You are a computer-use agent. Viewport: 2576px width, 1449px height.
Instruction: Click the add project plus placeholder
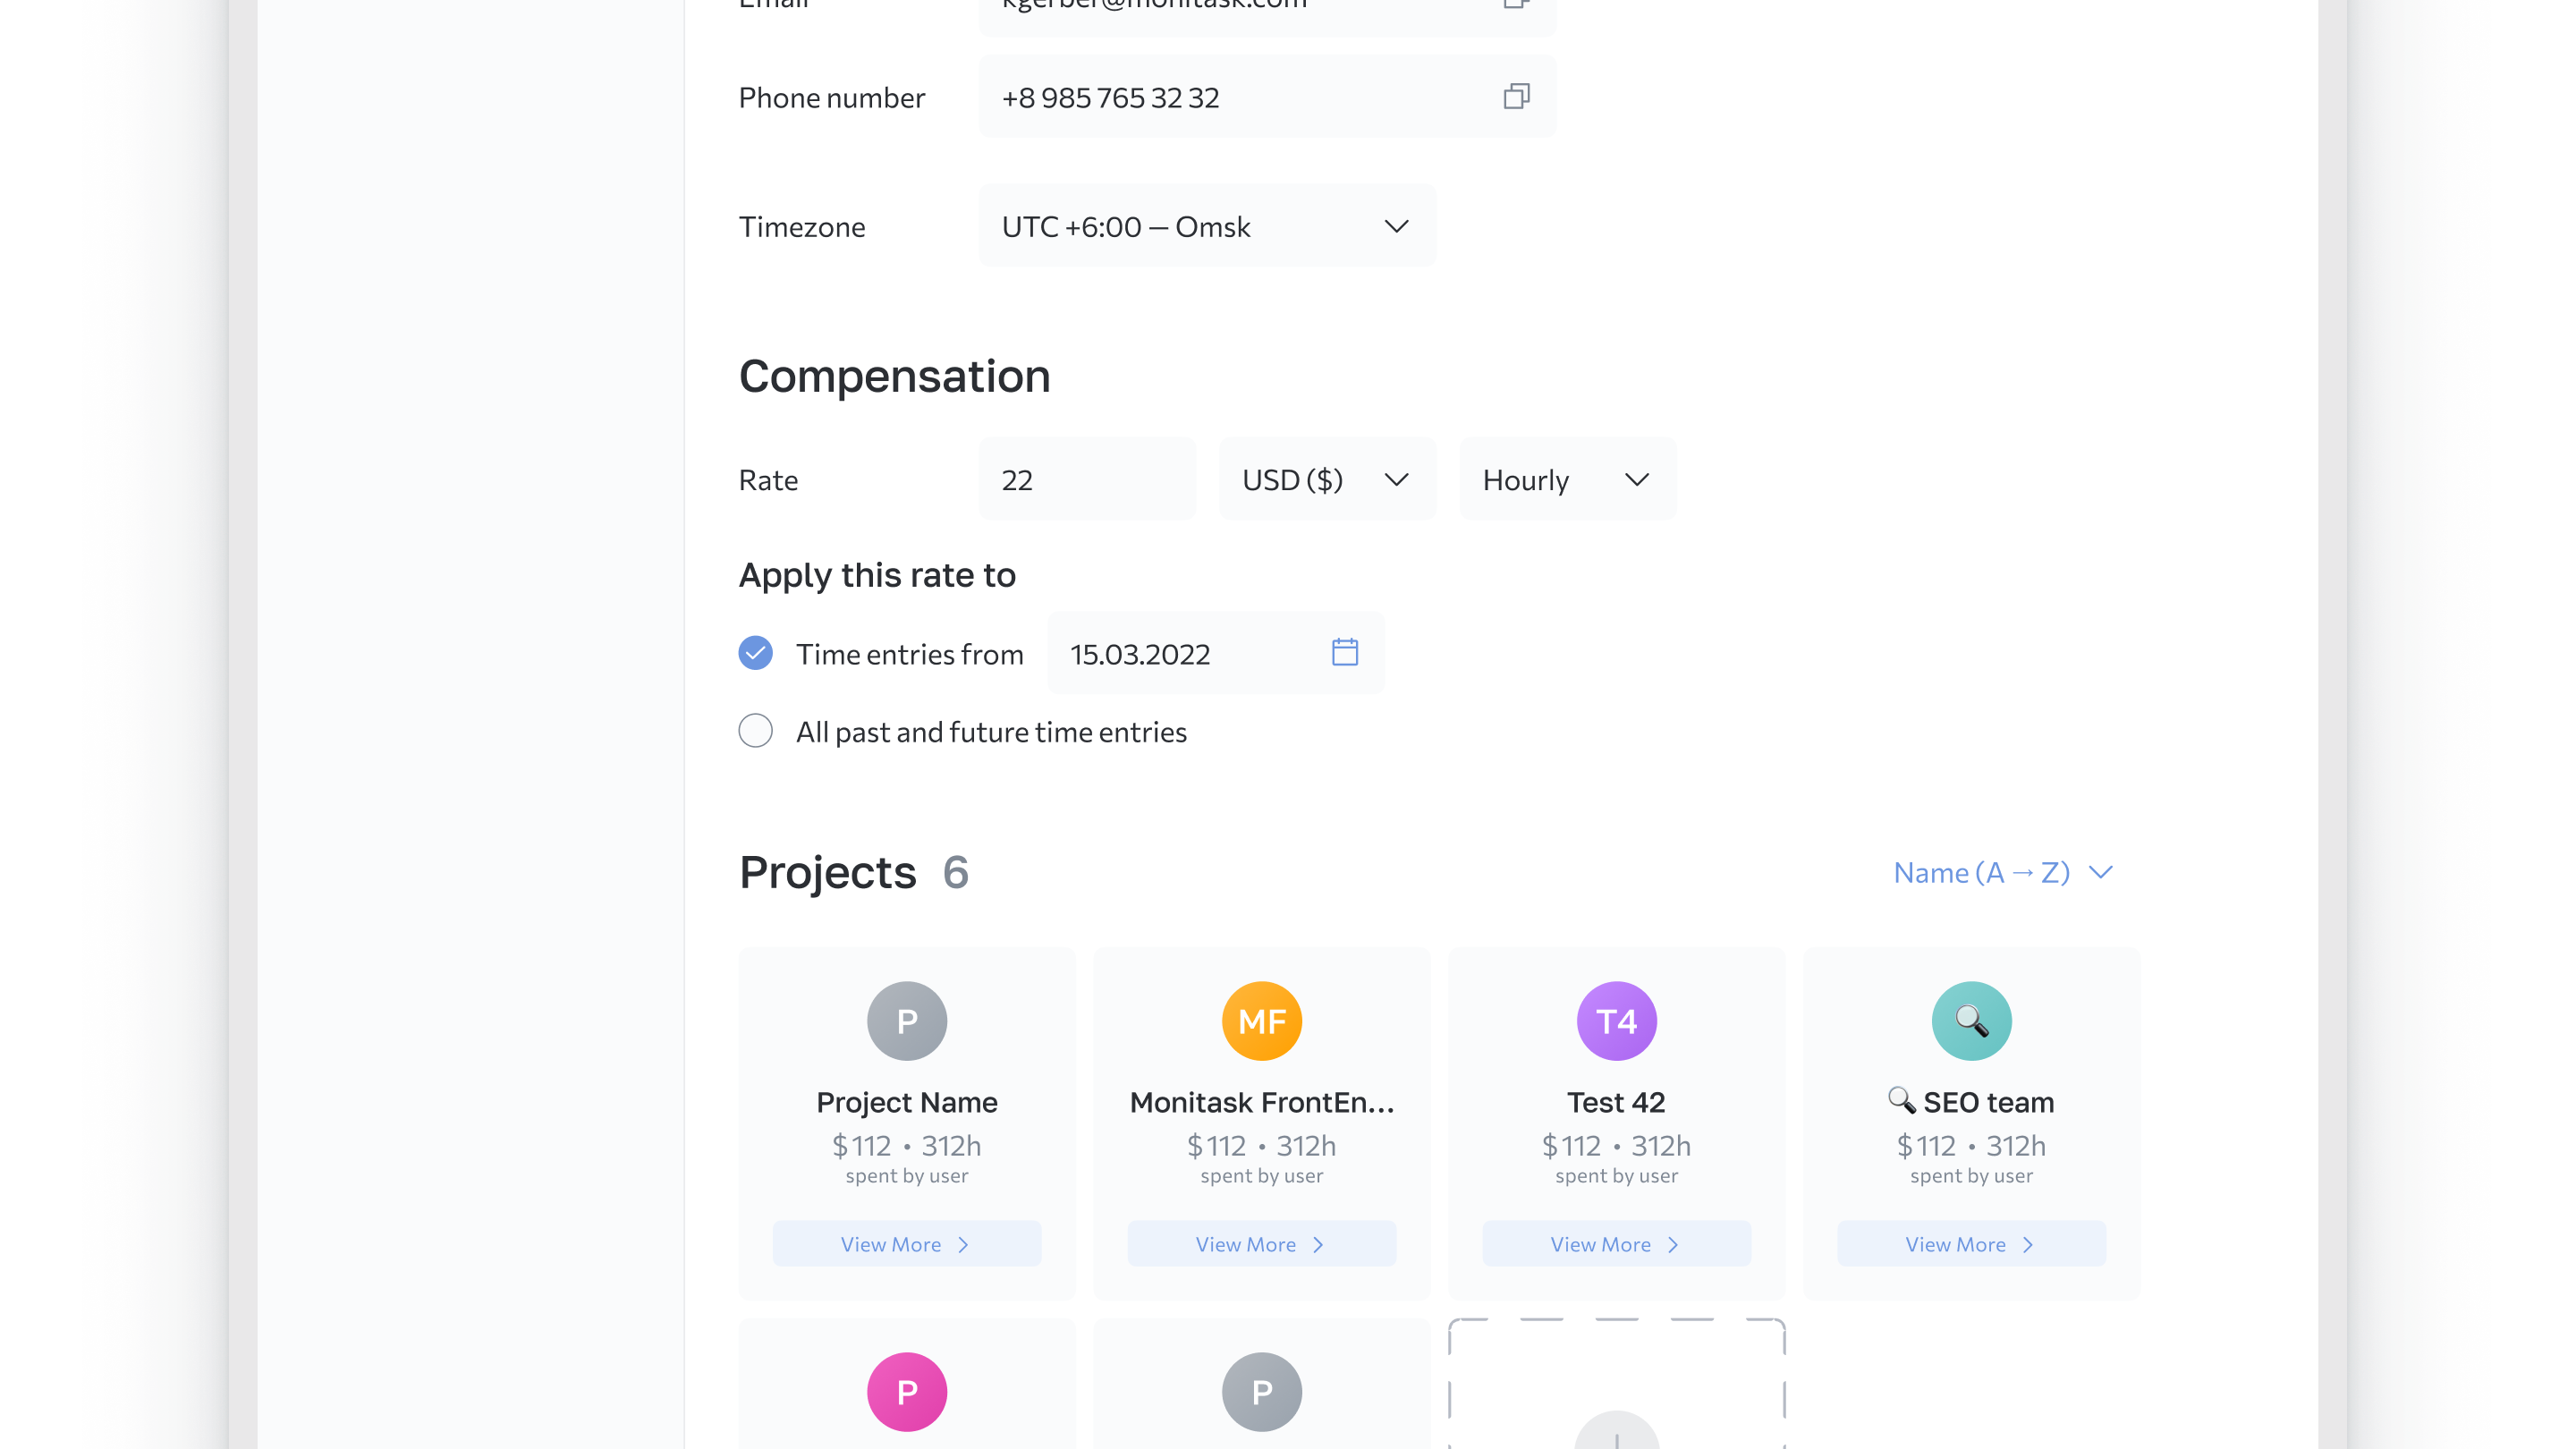1616,1432
